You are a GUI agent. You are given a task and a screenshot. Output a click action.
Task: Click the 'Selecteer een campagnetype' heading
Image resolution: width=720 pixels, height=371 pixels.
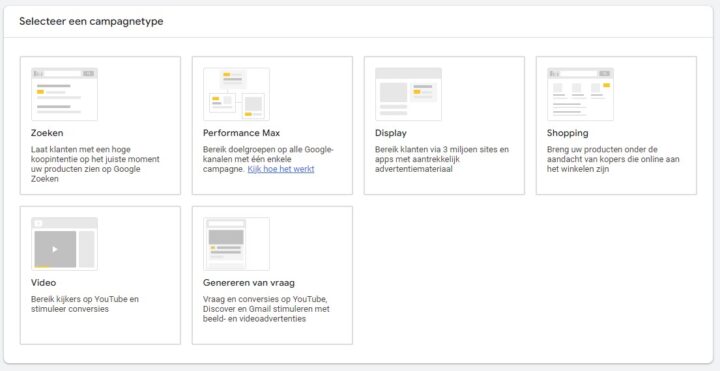(x=91, y=21)
